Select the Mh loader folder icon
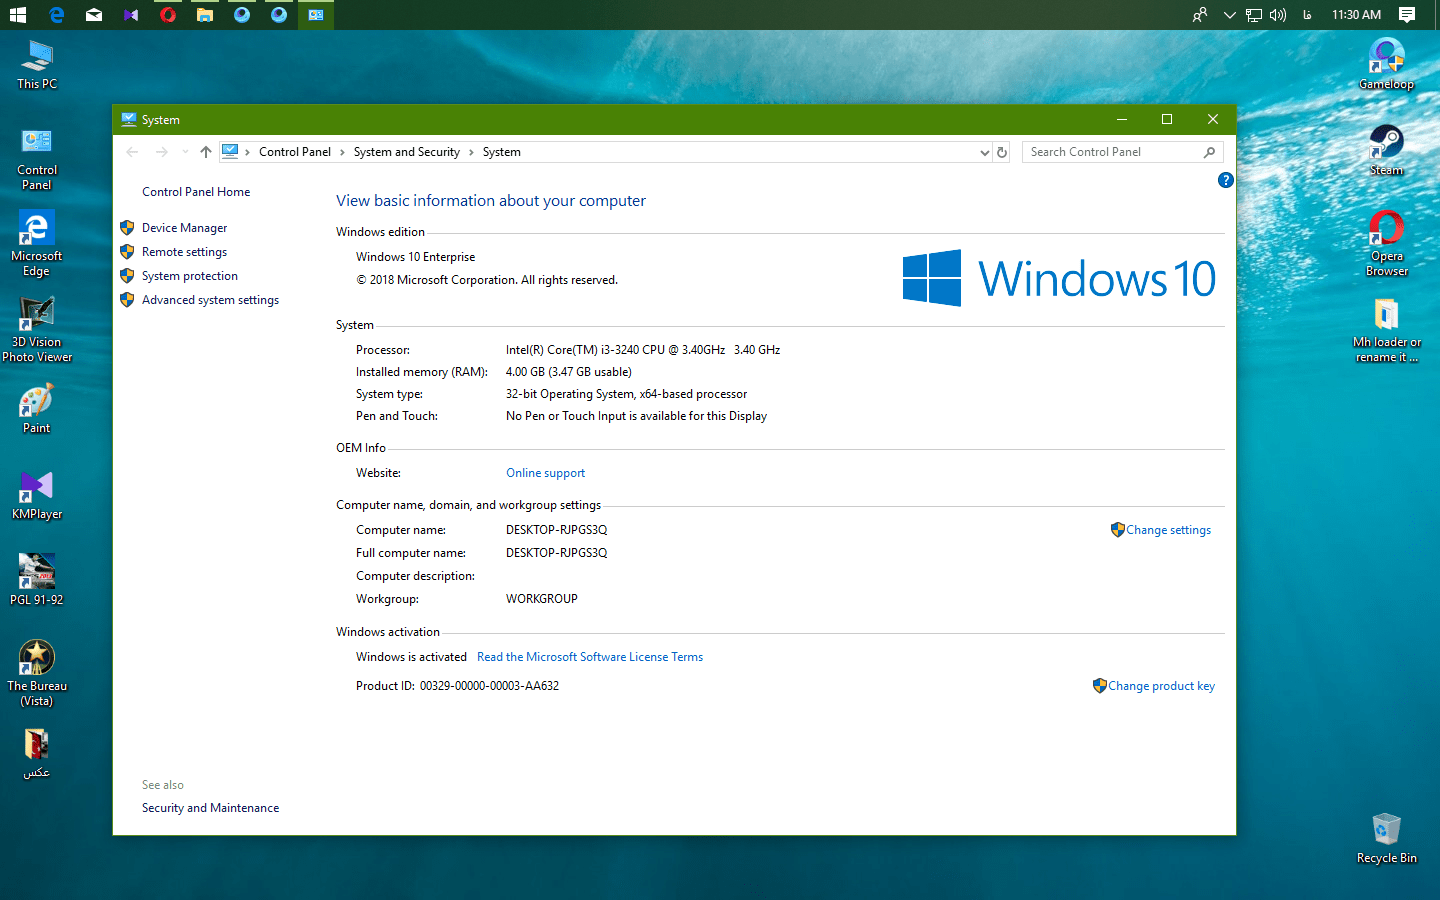Viewport: 1440px width, 900px height. coord(1387,330)
